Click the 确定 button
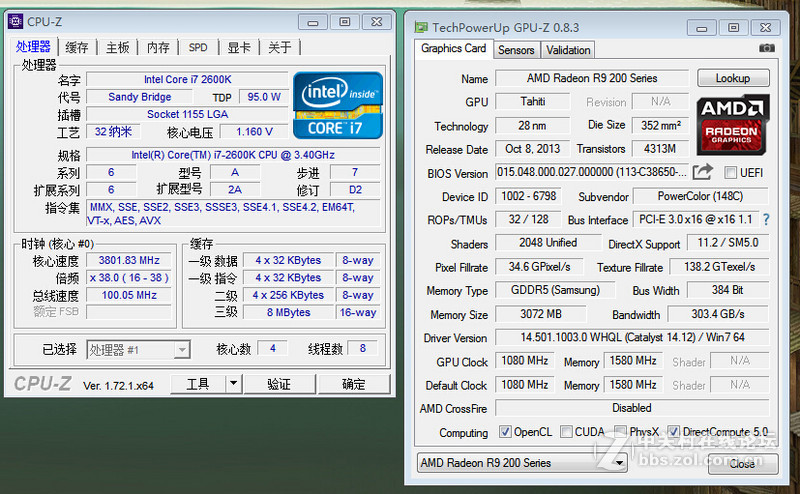 (x=354, y=384)
